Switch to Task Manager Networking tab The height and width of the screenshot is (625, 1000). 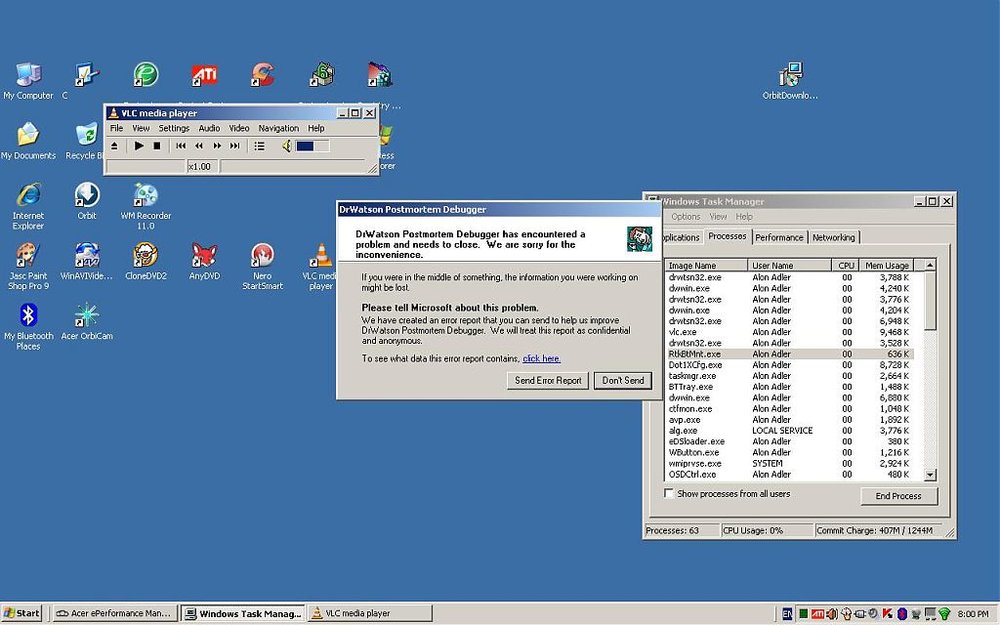coord(834,237)
